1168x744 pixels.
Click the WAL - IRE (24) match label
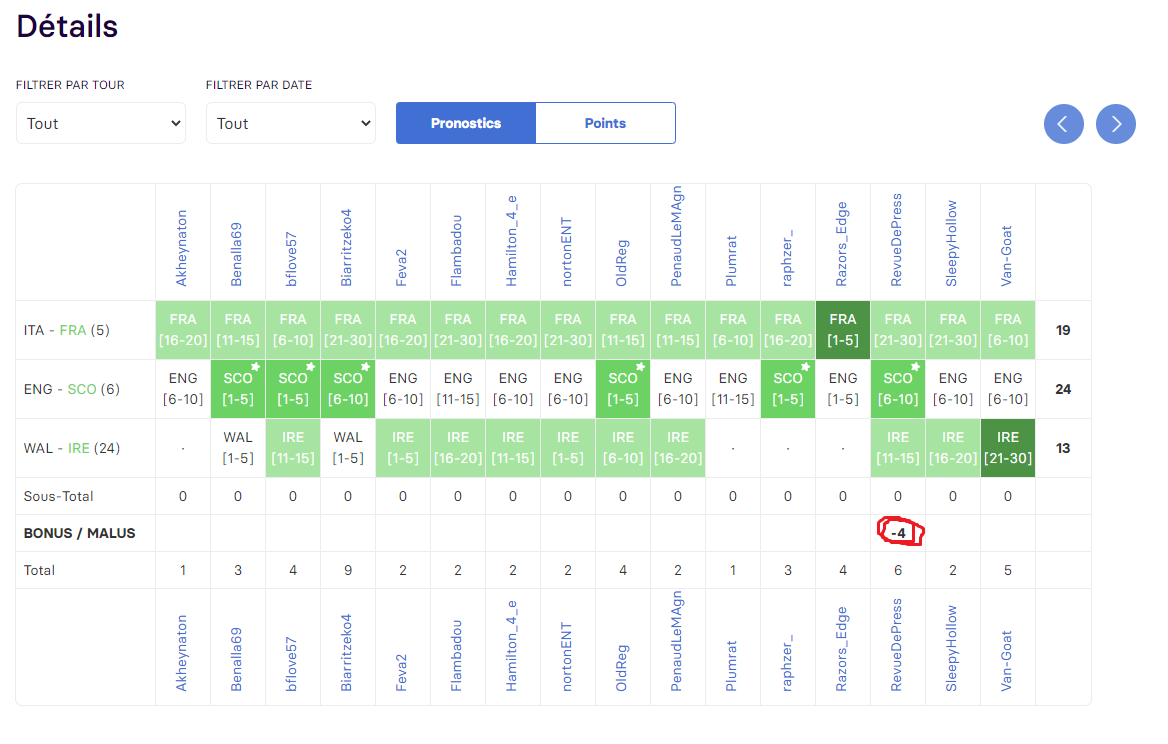click(x=72, y=448)
